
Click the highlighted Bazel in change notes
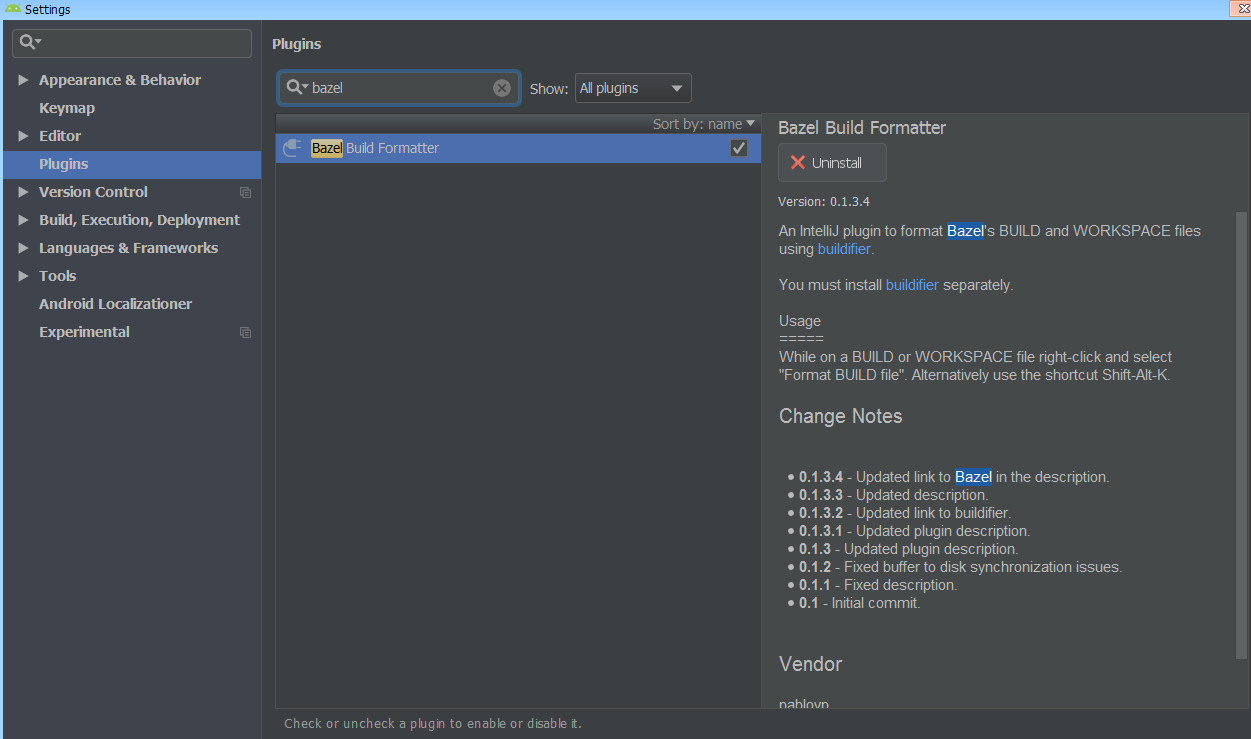[x=973, y=477]
